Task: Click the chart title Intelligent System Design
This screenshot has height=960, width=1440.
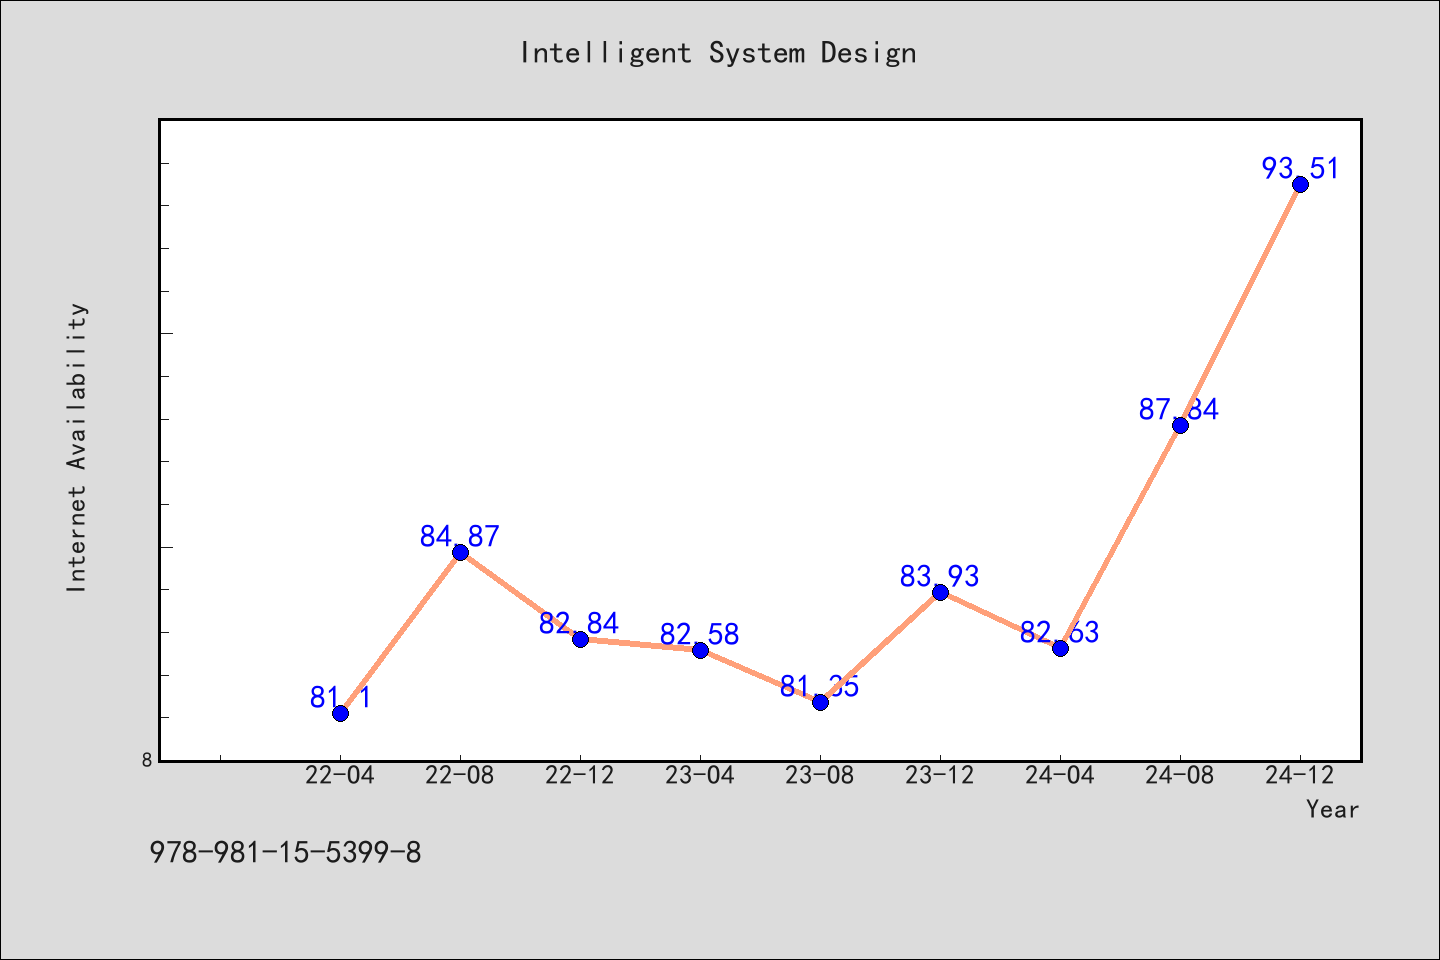Action: (718, 53)
